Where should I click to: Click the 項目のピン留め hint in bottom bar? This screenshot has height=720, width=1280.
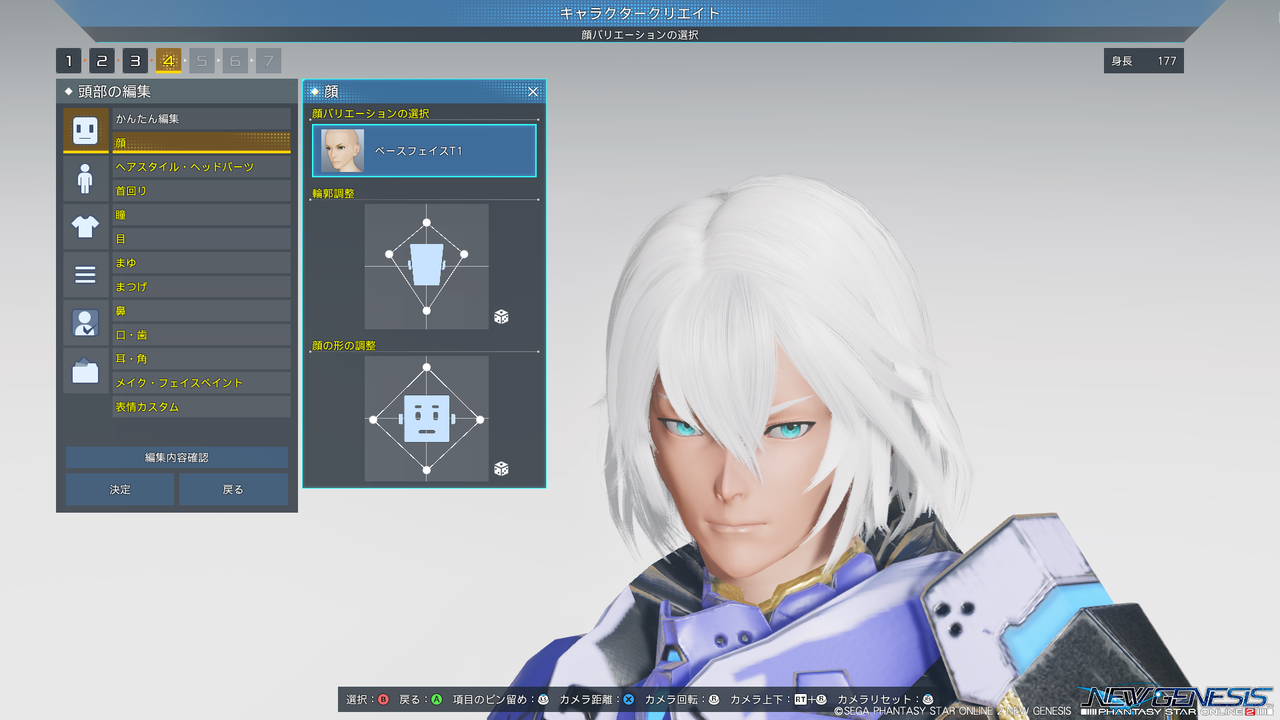pyautogui.click(x=500, y=699)
